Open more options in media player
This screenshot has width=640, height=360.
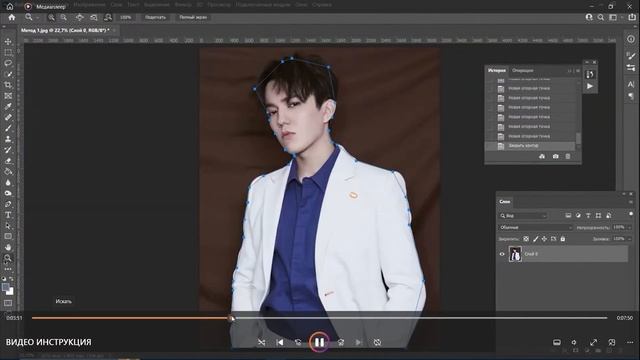click(630, 342)
